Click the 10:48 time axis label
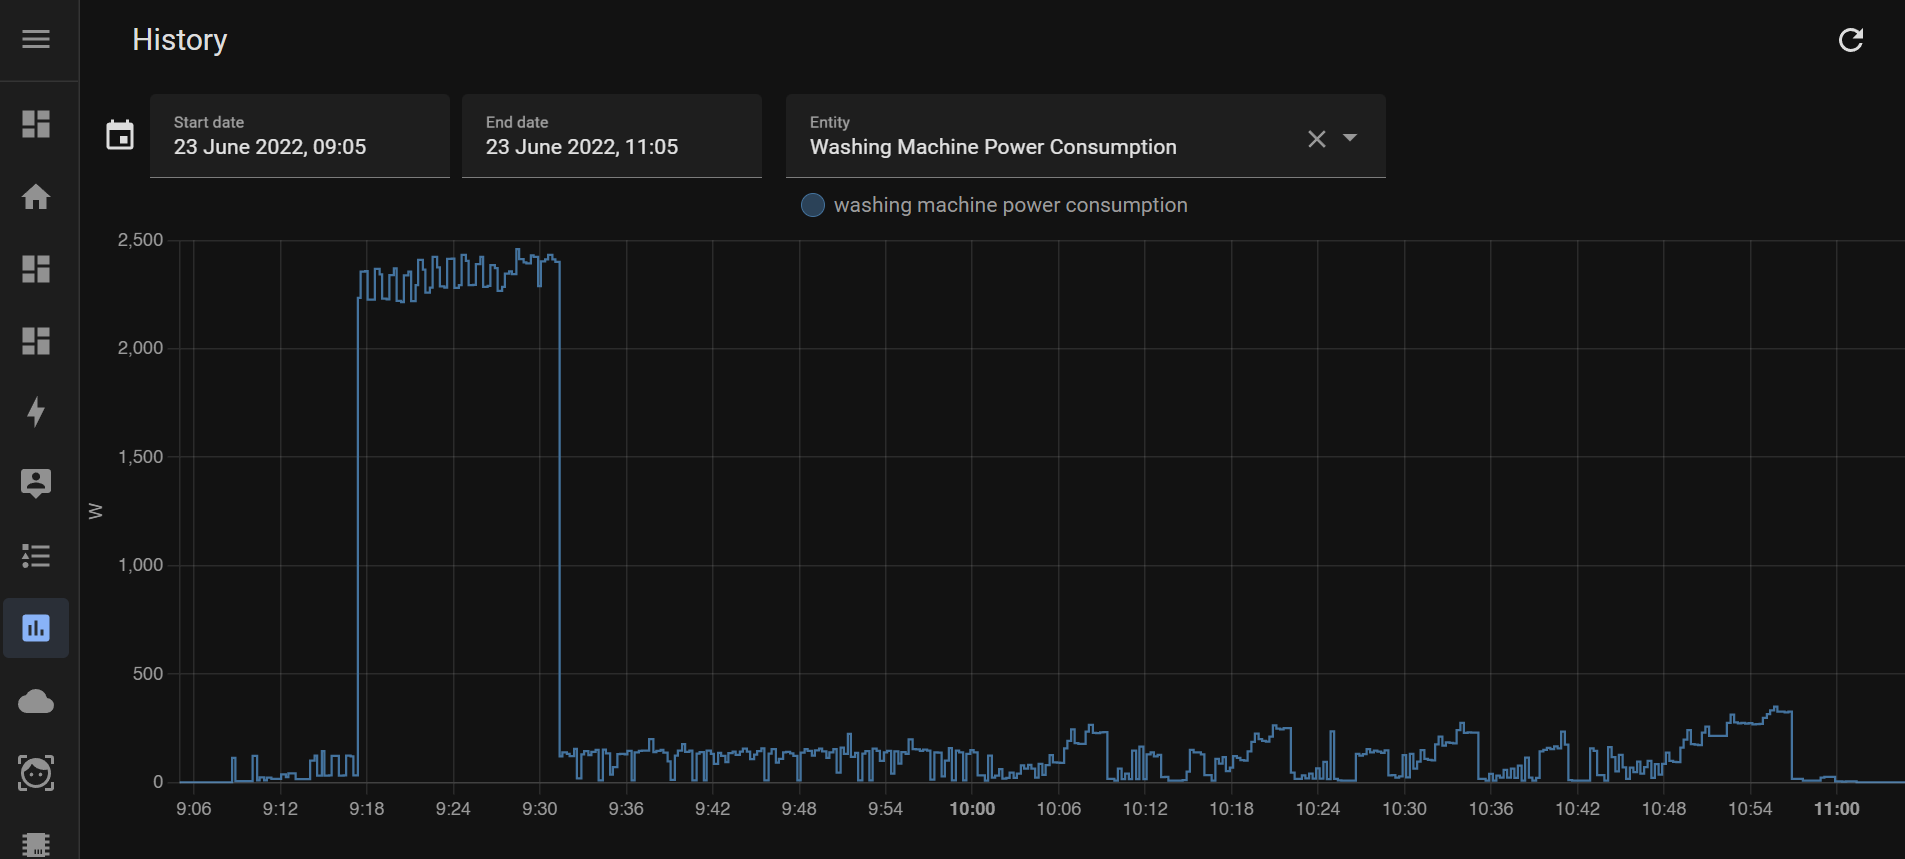1905x859 pixels. (x=1664, y=809)
